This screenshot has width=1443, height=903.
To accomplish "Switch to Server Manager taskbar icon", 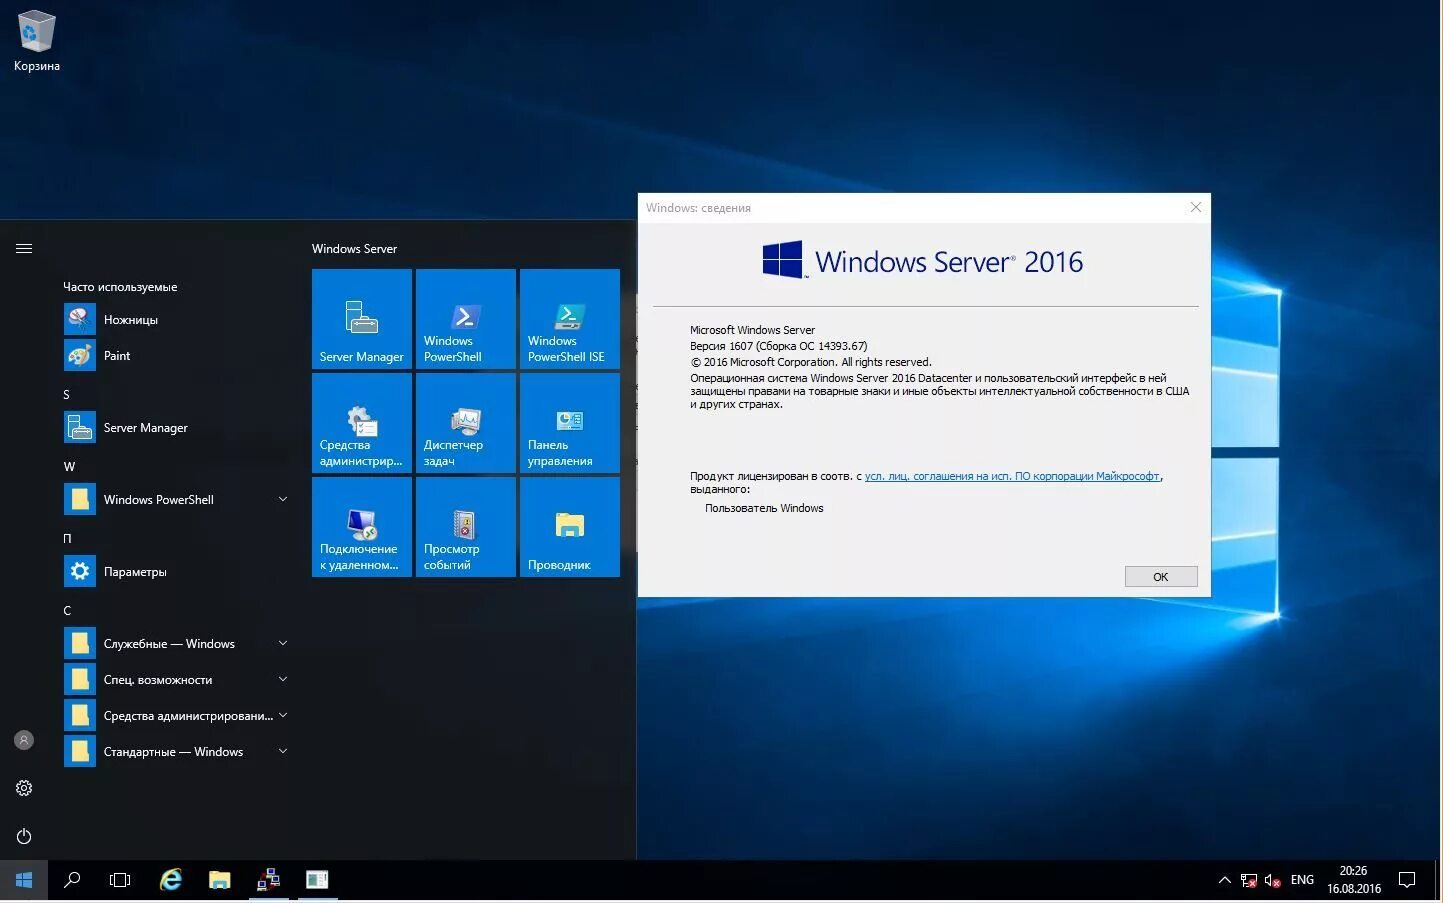I will pyautogui.click(x=268, y=880).
